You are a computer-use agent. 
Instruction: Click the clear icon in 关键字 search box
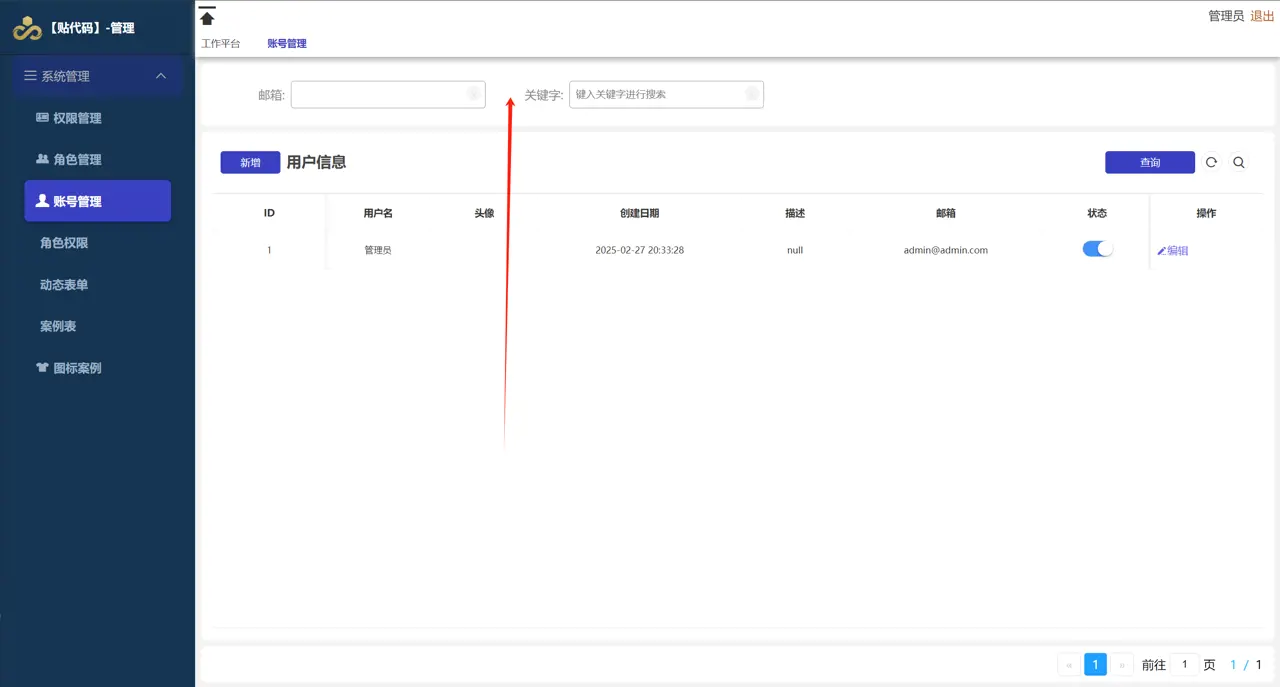(x=751, y=93)
